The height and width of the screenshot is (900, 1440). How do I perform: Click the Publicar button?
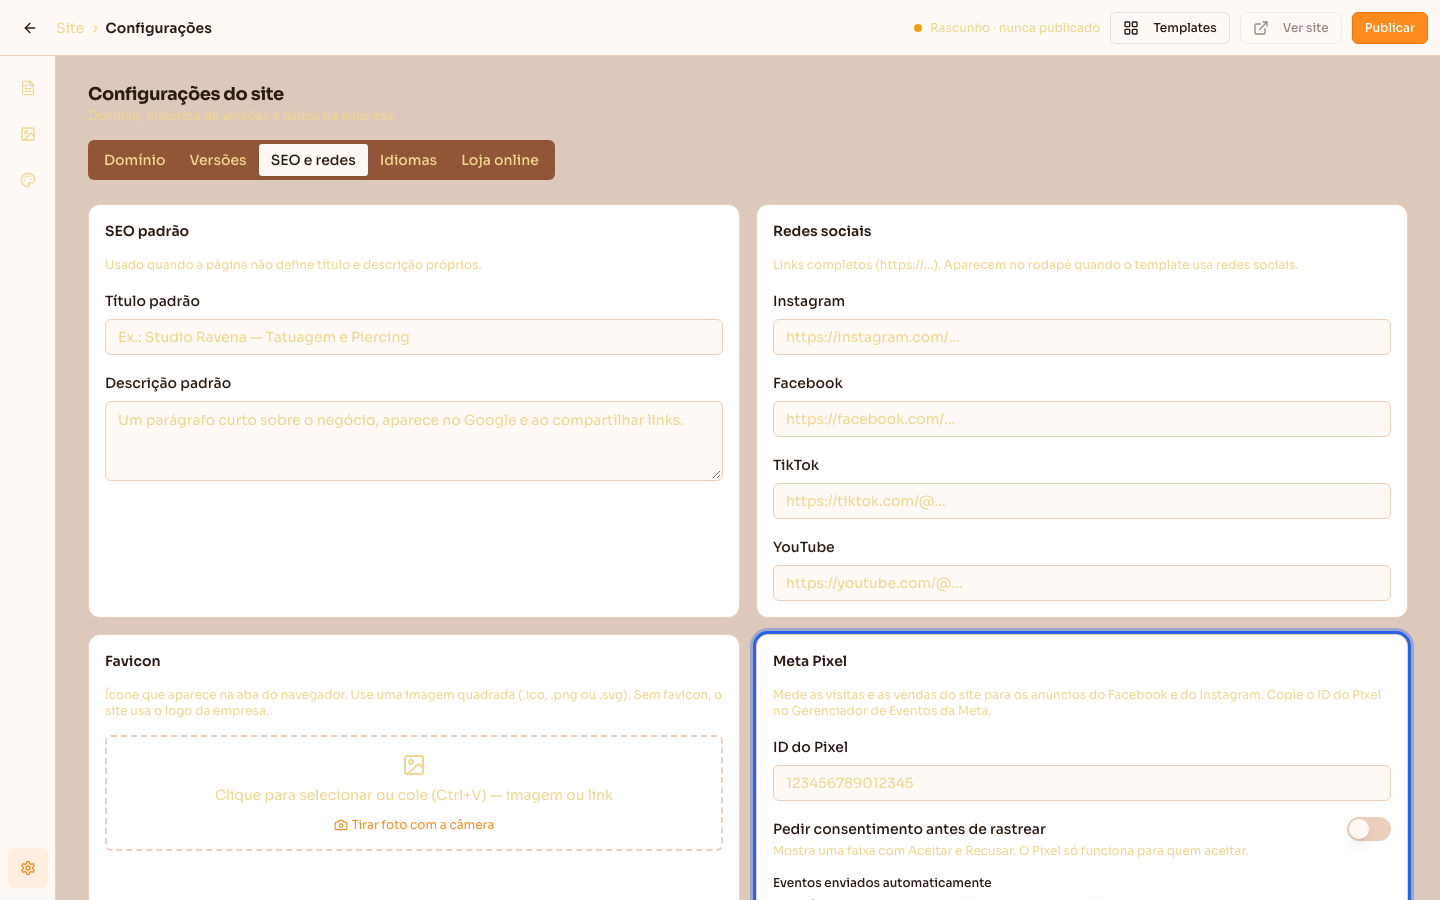[x=1390, y=28]
